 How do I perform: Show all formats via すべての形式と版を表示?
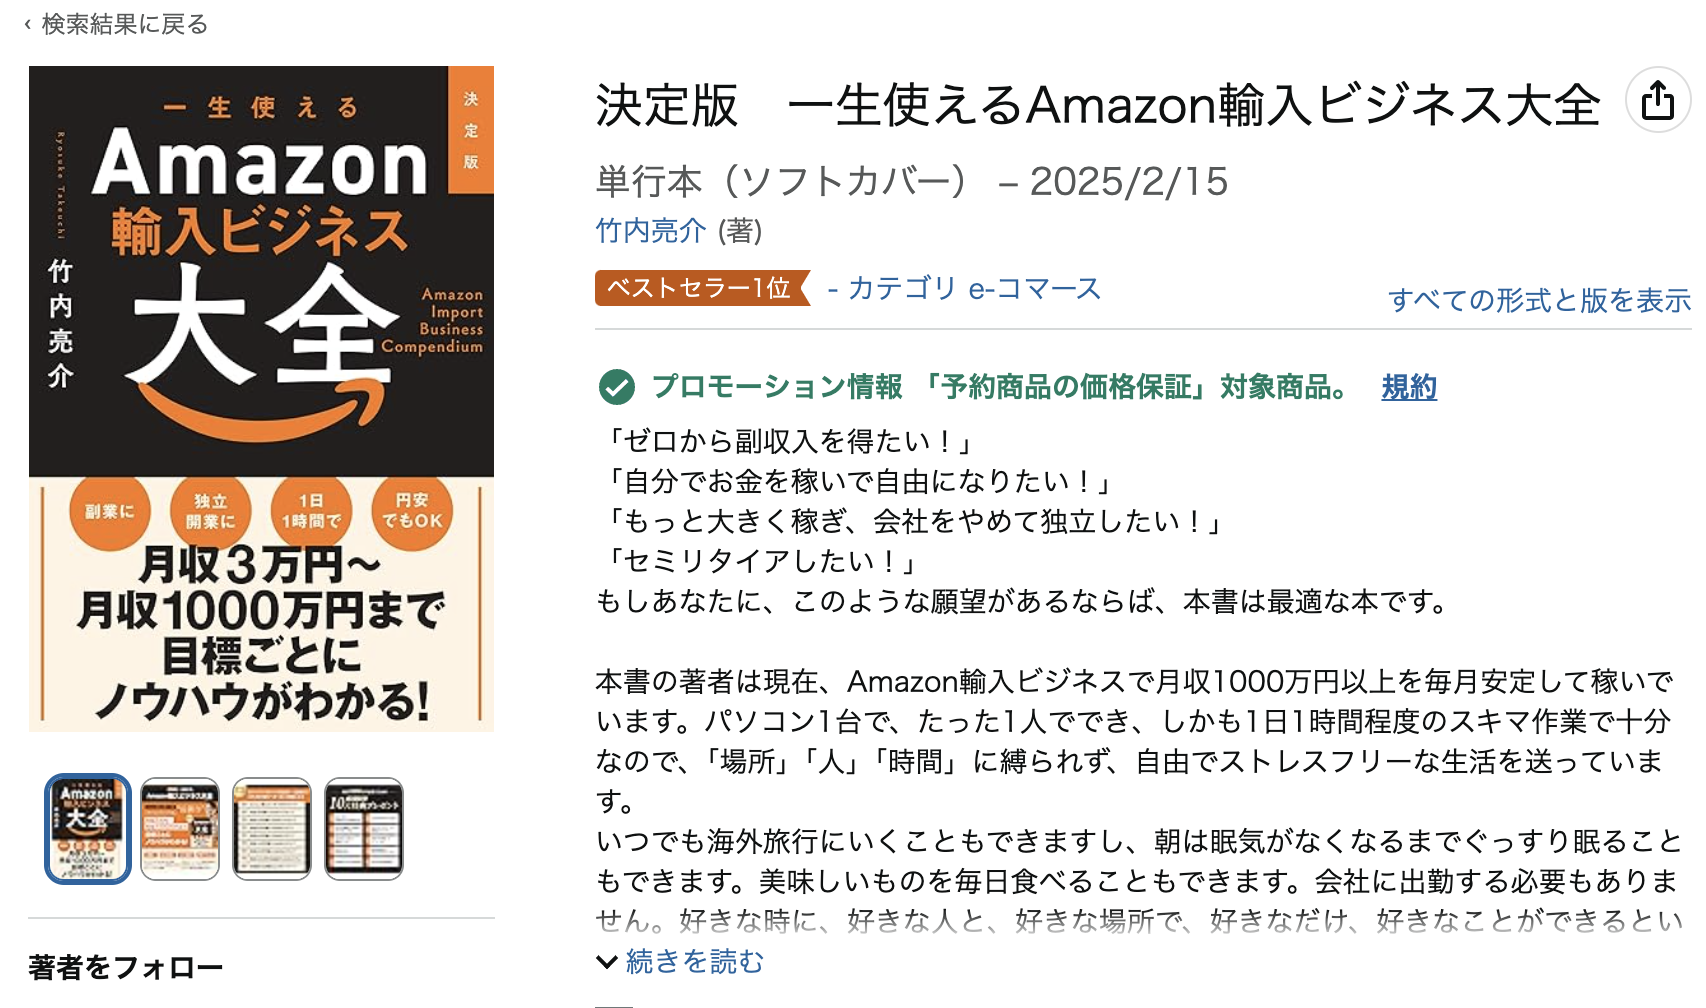point(1538,300)
